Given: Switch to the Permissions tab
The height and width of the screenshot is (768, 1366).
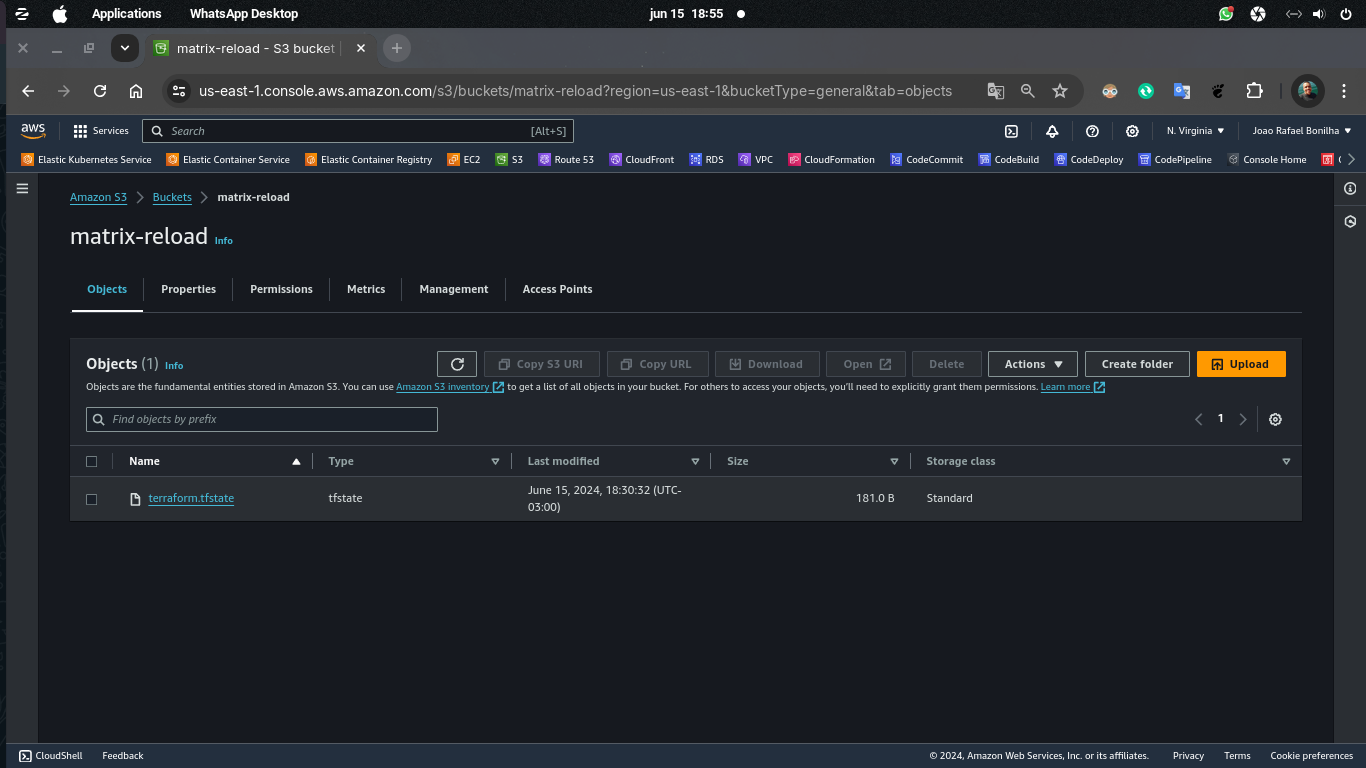Looking at the screenshot, I should click(x=281, y=289).
